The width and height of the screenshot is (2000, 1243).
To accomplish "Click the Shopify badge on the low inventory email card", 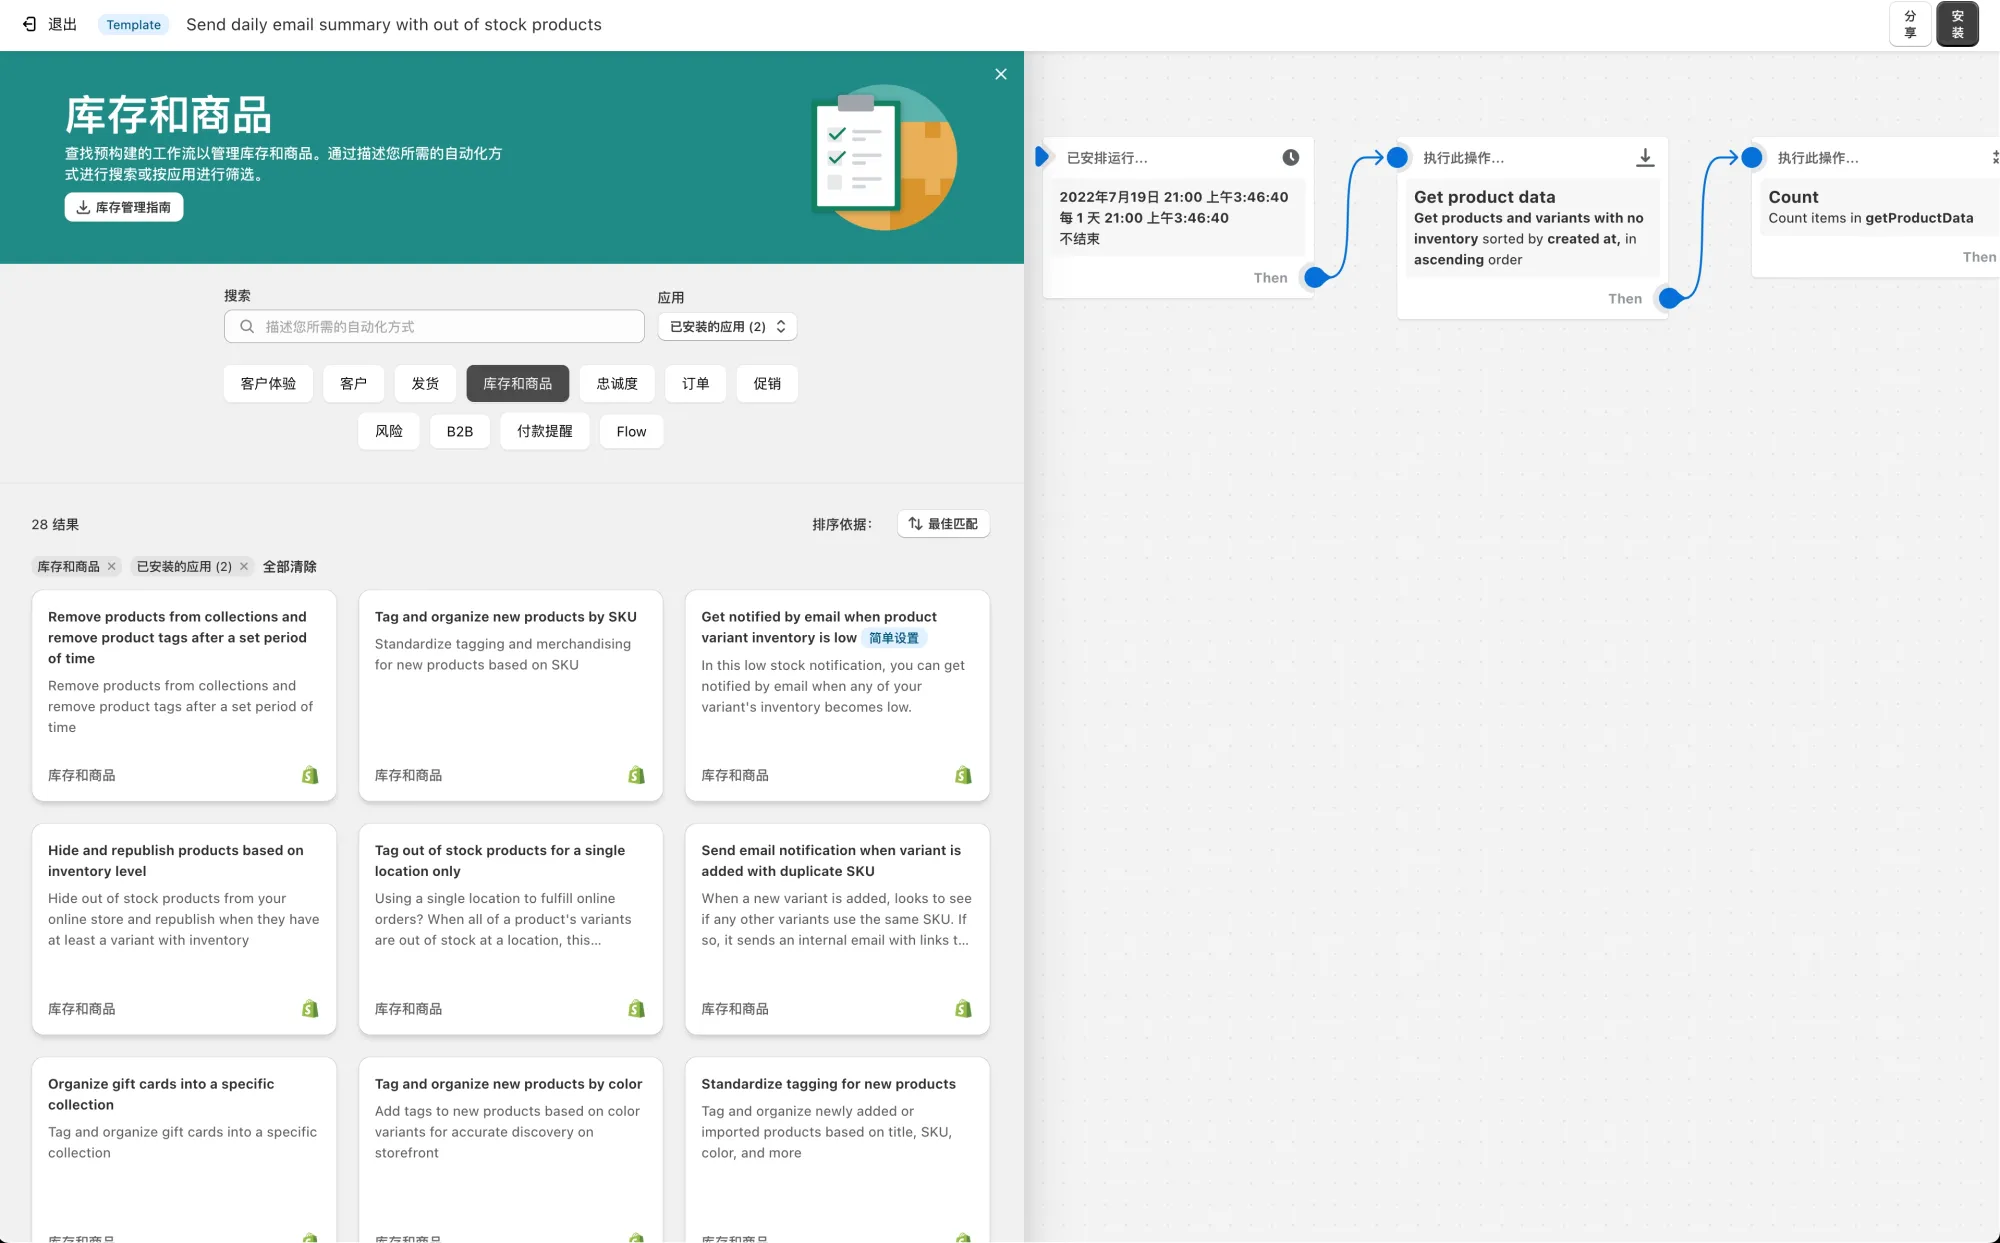I will pos(963,774).
